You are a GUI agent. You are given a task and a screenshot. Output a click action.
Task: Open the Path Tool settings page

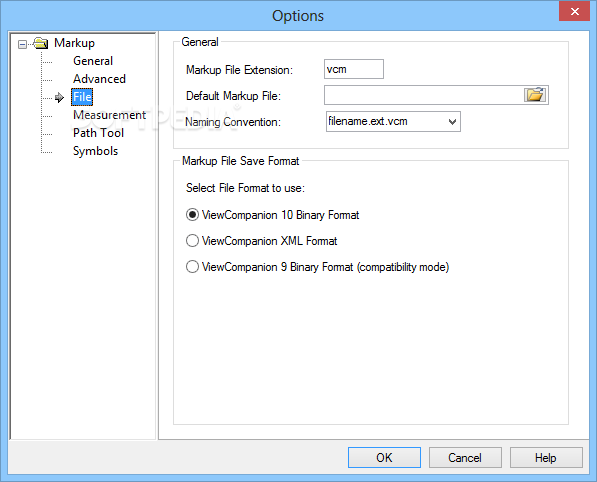(x=98, y=132)
